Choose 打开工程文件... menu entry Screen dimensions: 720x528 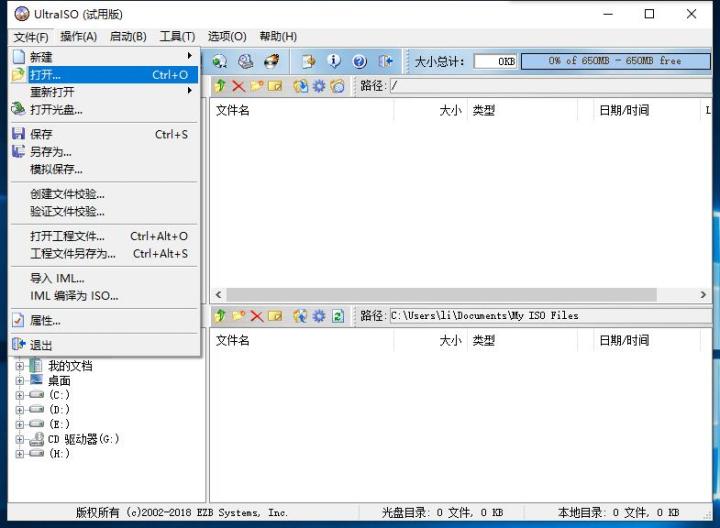[x=104, y=236]
